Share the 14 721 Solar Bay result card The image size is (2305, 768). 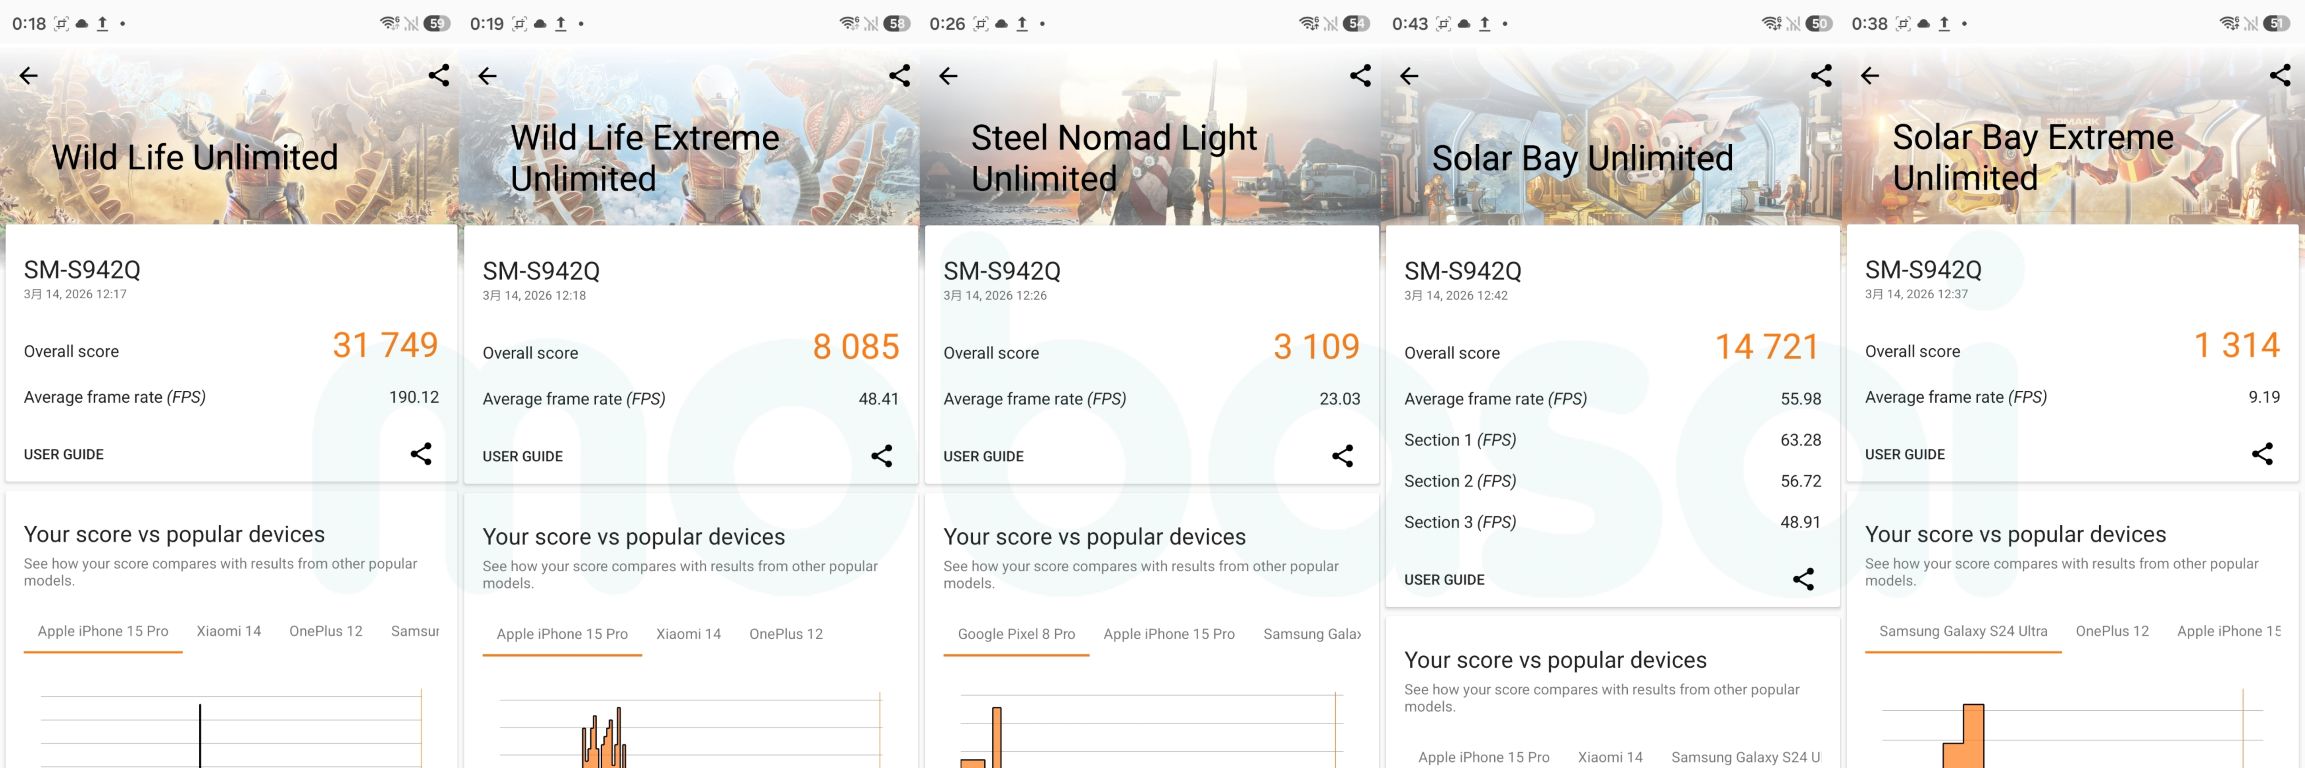click(1803, 579)
